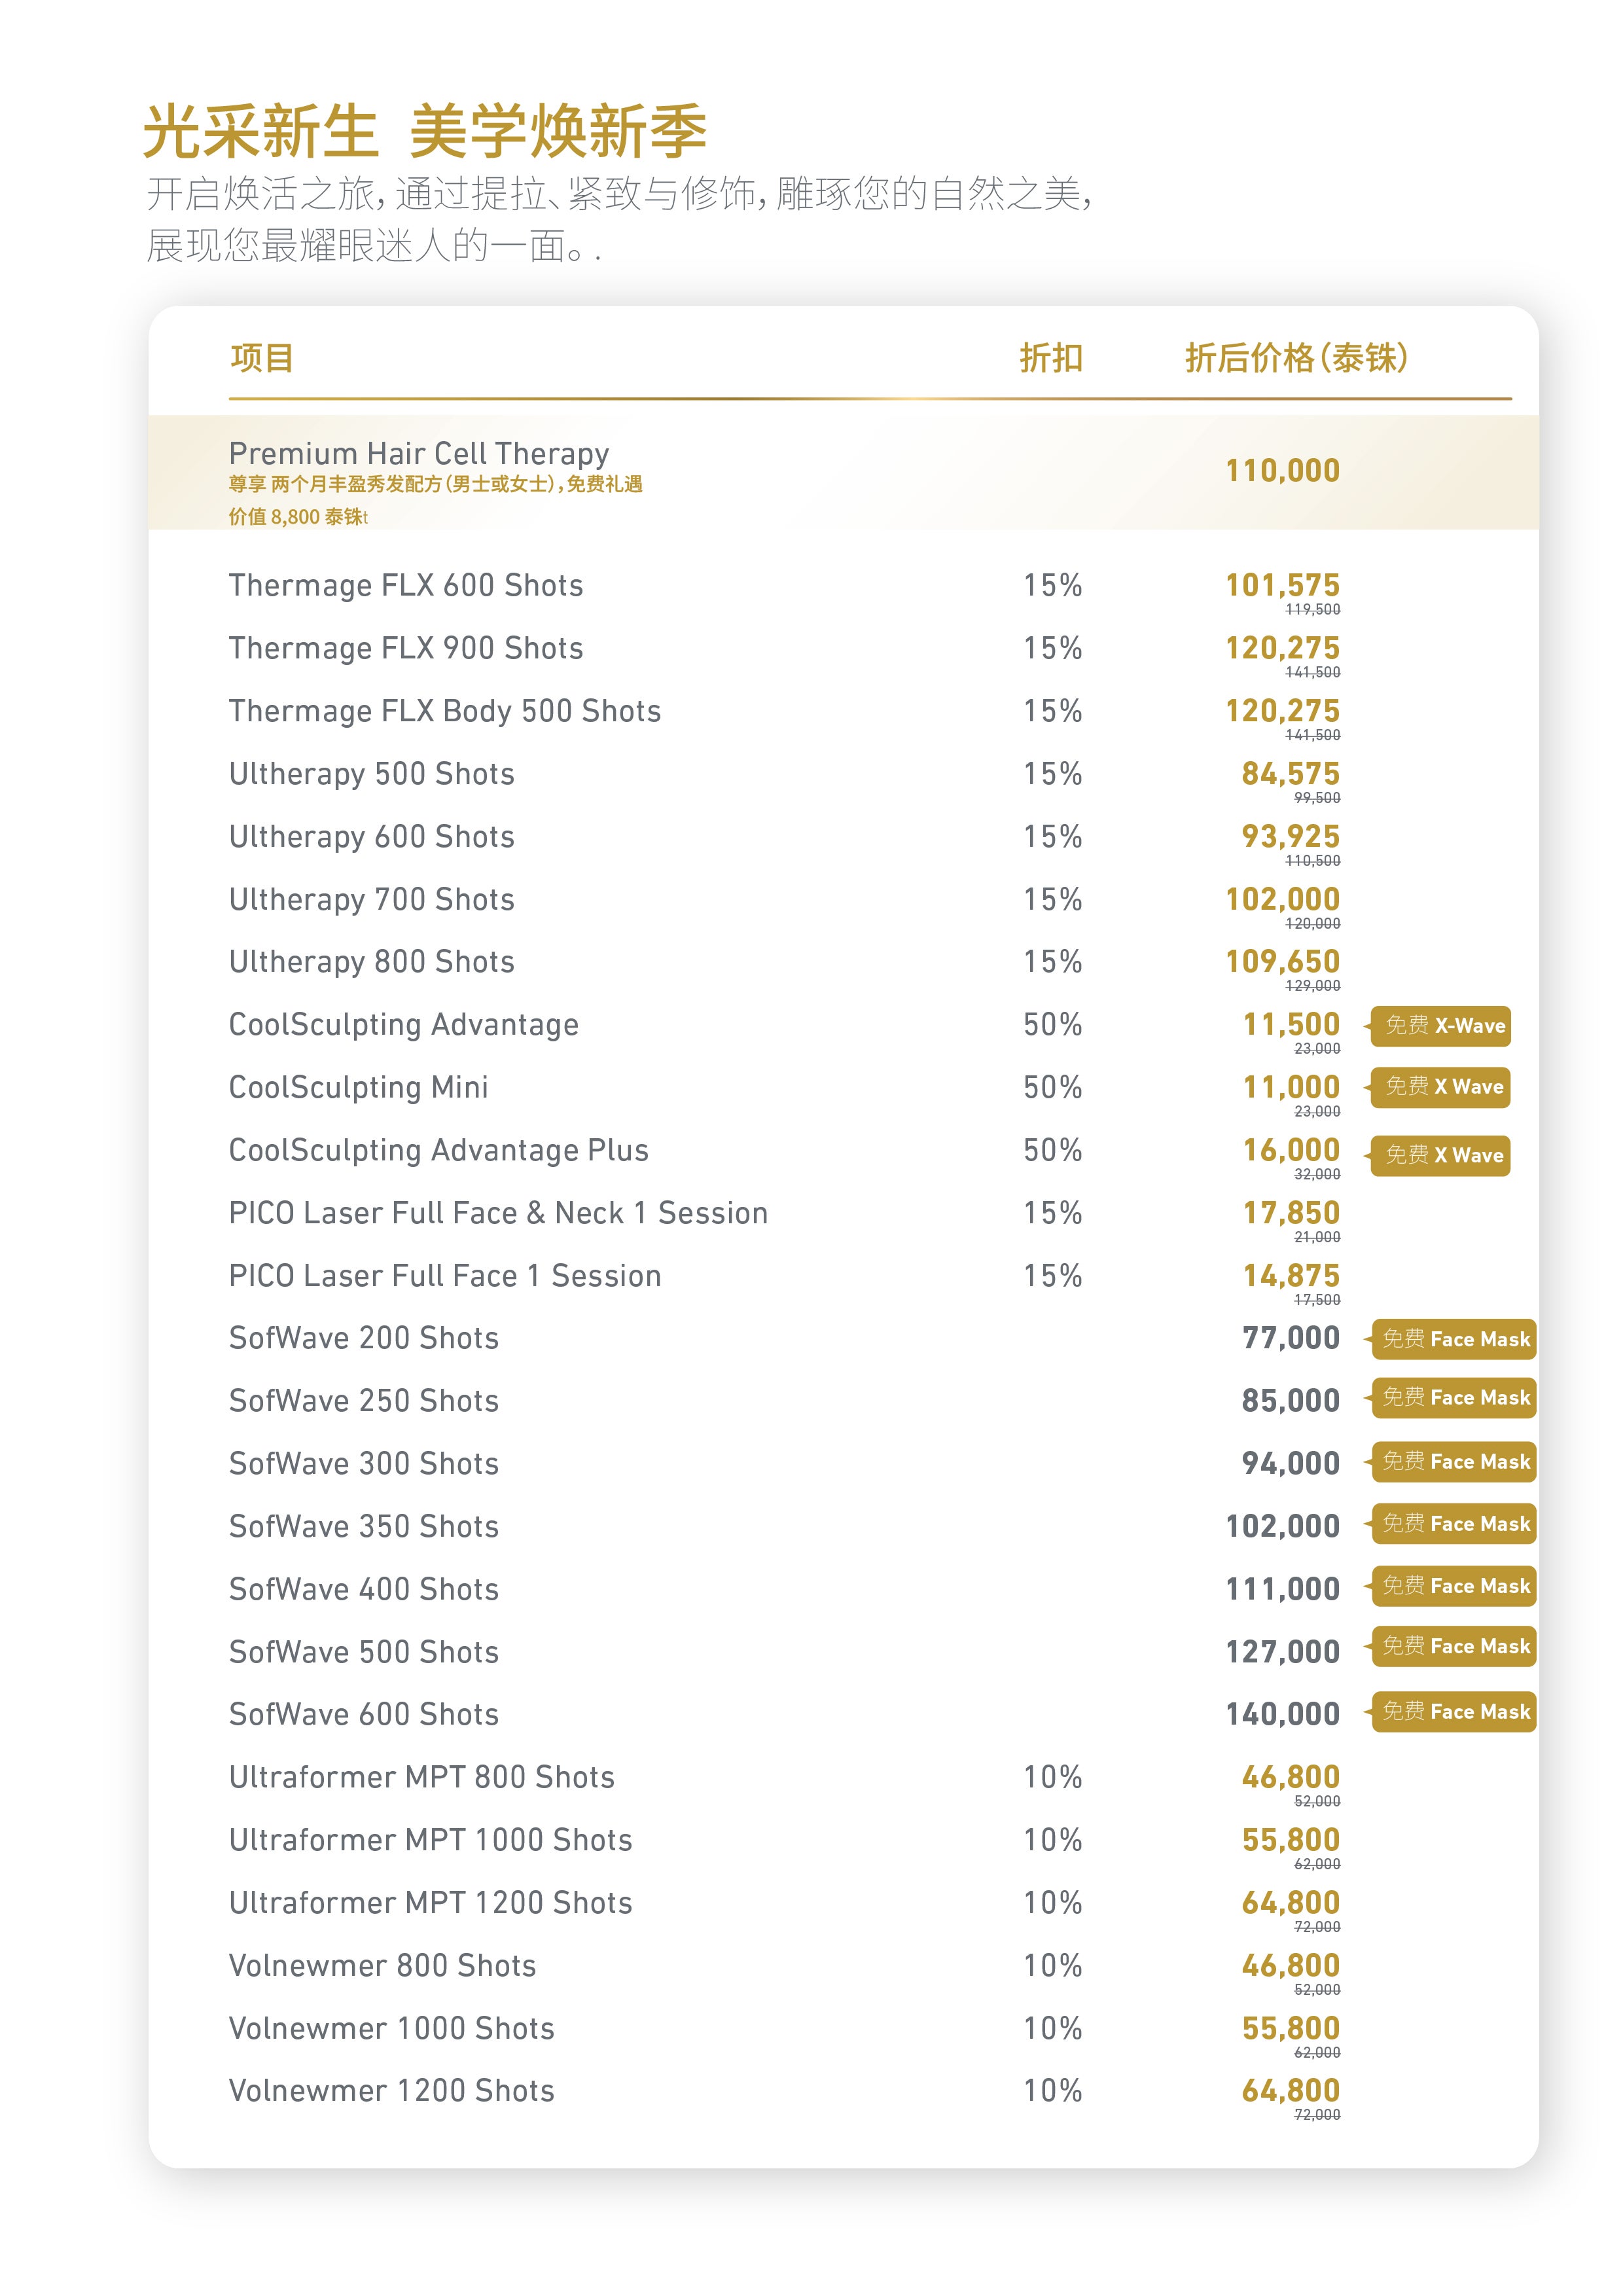Click PICO Laser Full Face & Neck 1 Session
Screen dimensions: 1623x2296
coord(498,1213)
